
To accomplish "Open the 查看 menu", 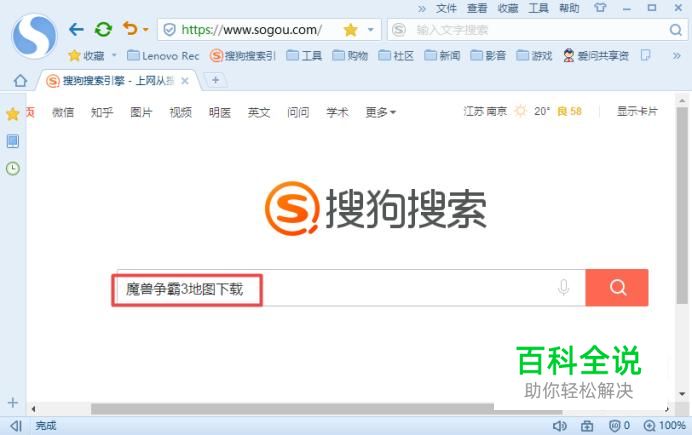I will pos(477,8).
